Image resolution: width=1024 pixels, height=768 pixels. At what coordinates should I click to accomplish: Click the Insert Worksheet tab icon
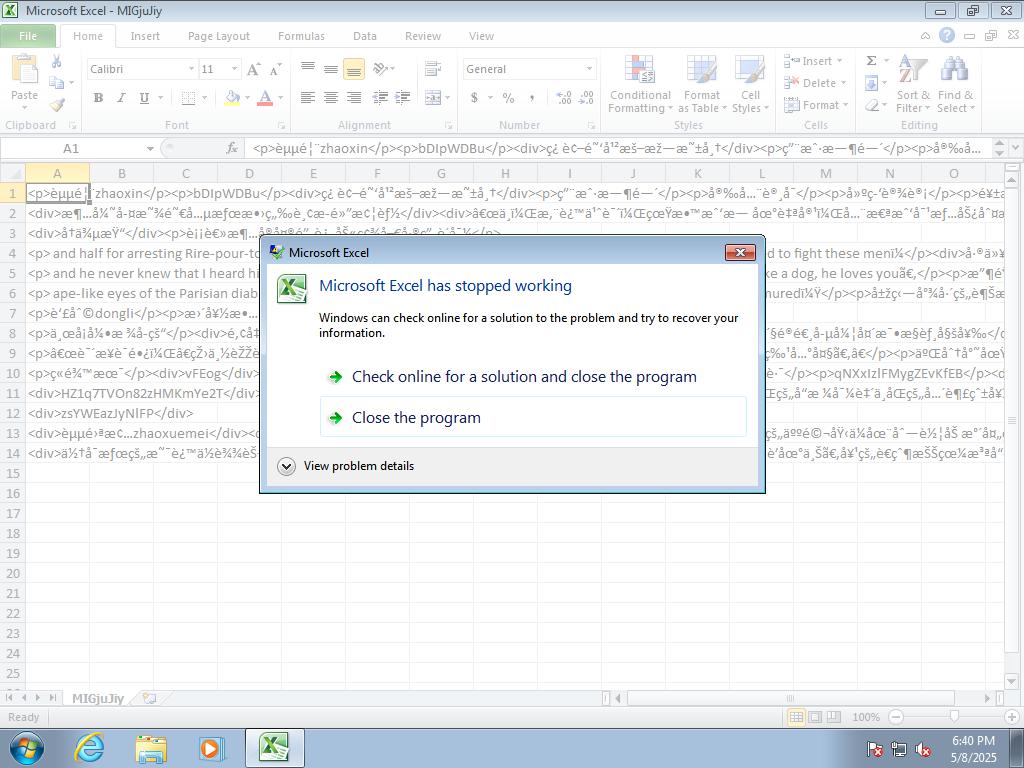[150, 698]
